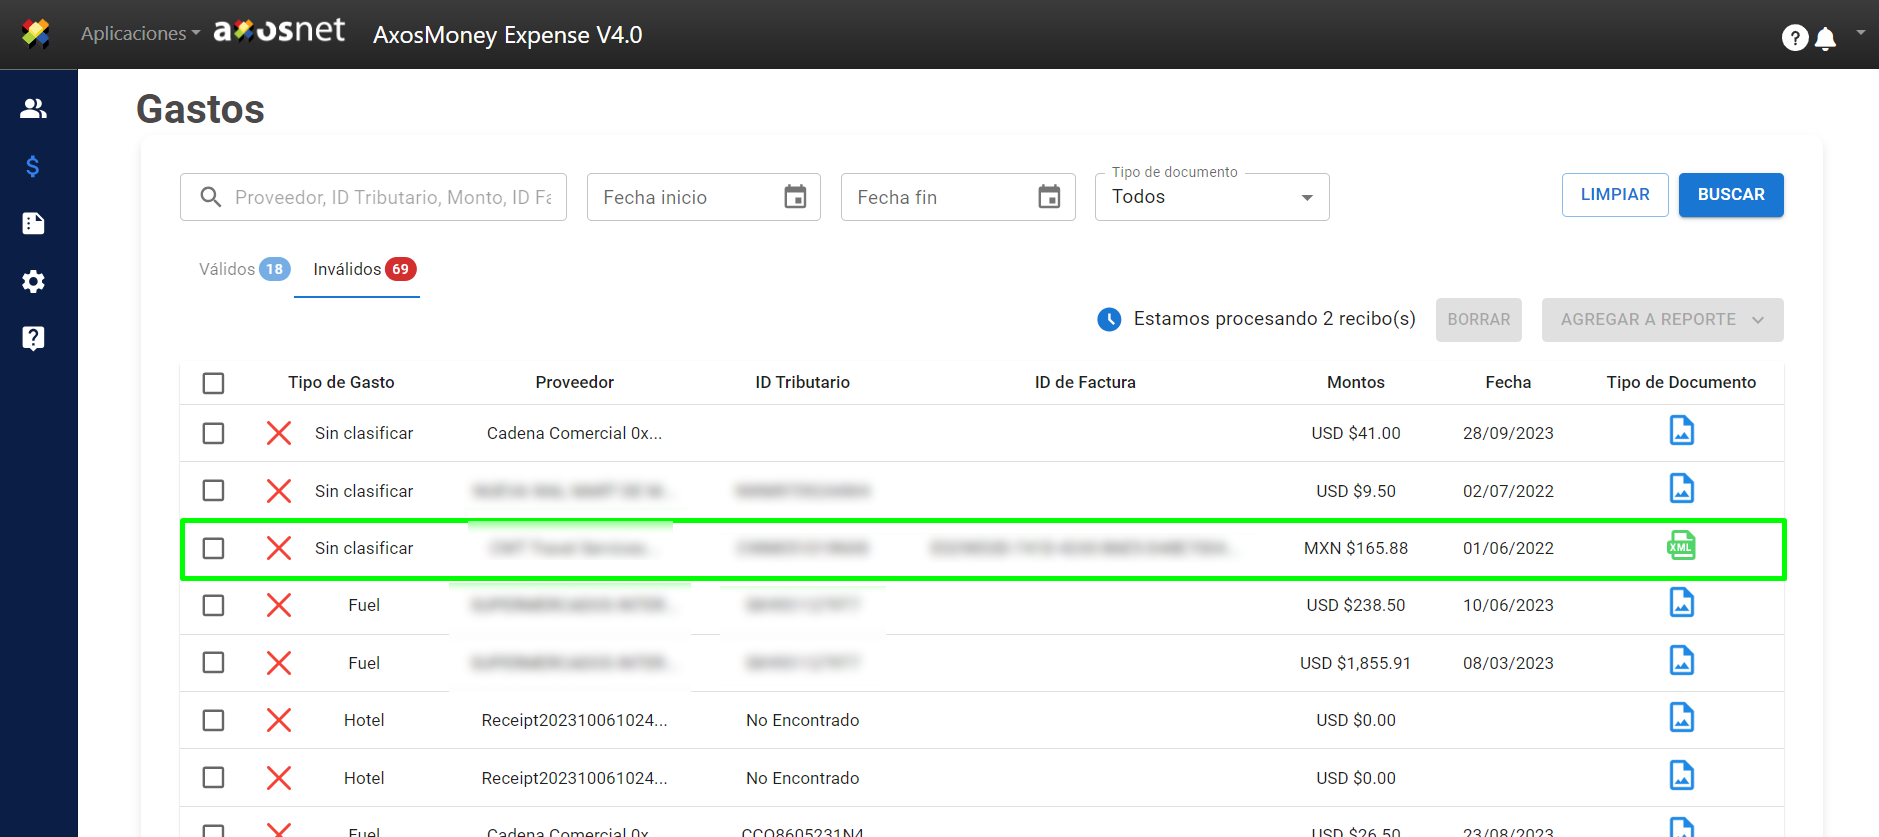Open the green XML document icon
The image size is (1879, 837).
(x=1681, y=546)
